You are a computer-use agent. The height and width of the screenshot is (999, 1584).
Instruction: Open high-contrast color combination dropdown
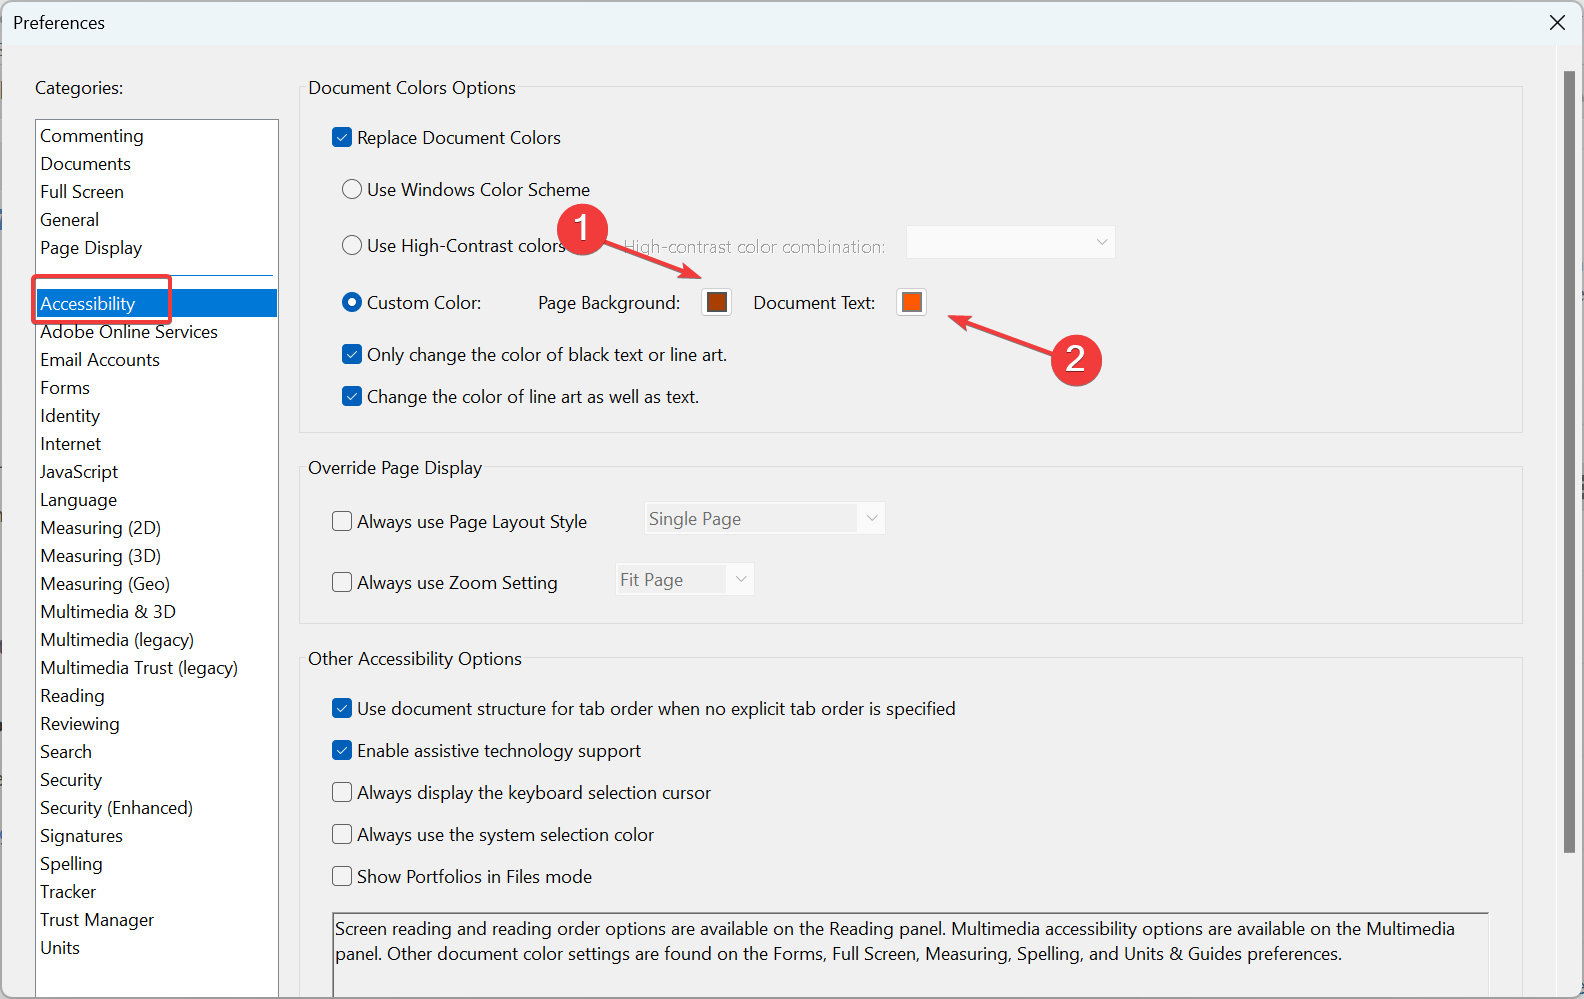click(1010, 242)
